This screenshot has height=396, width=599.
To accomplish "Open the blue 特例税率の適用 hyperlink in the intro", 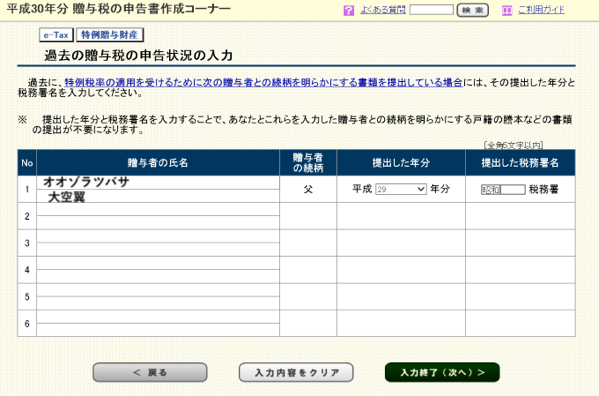I will pos(264,82).
